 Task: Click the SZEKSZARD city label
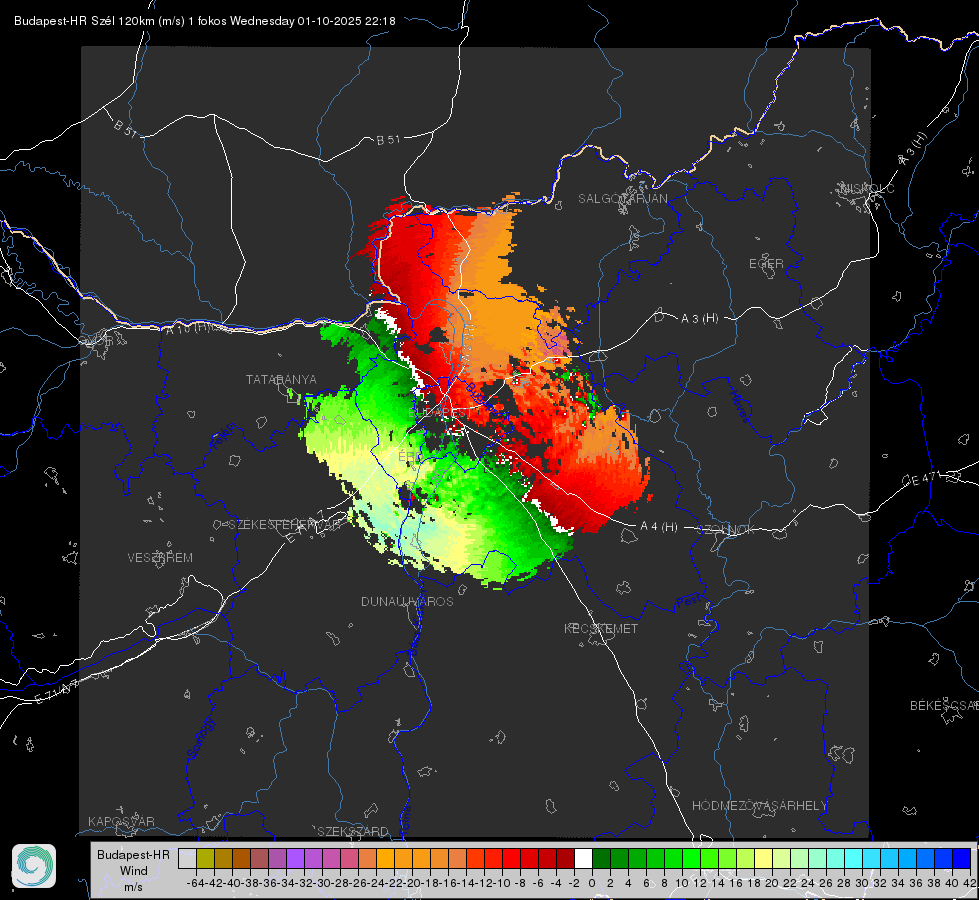click(352, 832)
